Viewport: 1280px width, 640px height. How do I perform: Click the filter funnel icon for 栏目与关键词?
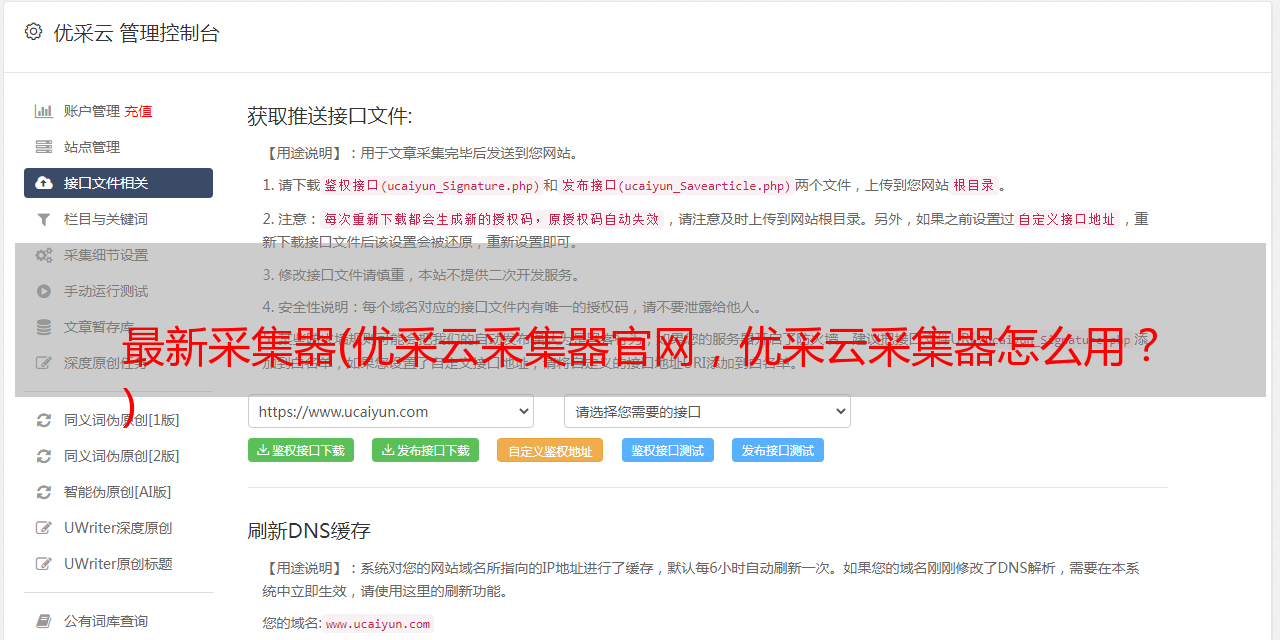click(x=44, y=219)
